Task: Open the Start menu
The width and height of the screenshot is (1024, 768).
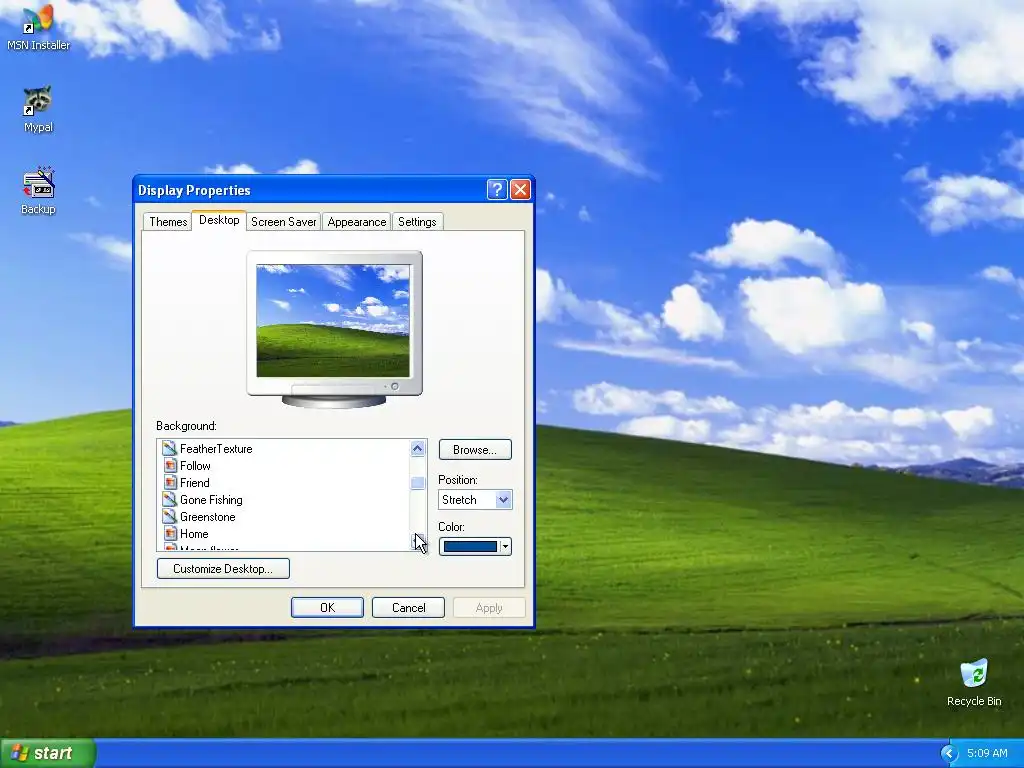Action: (48, 753)
